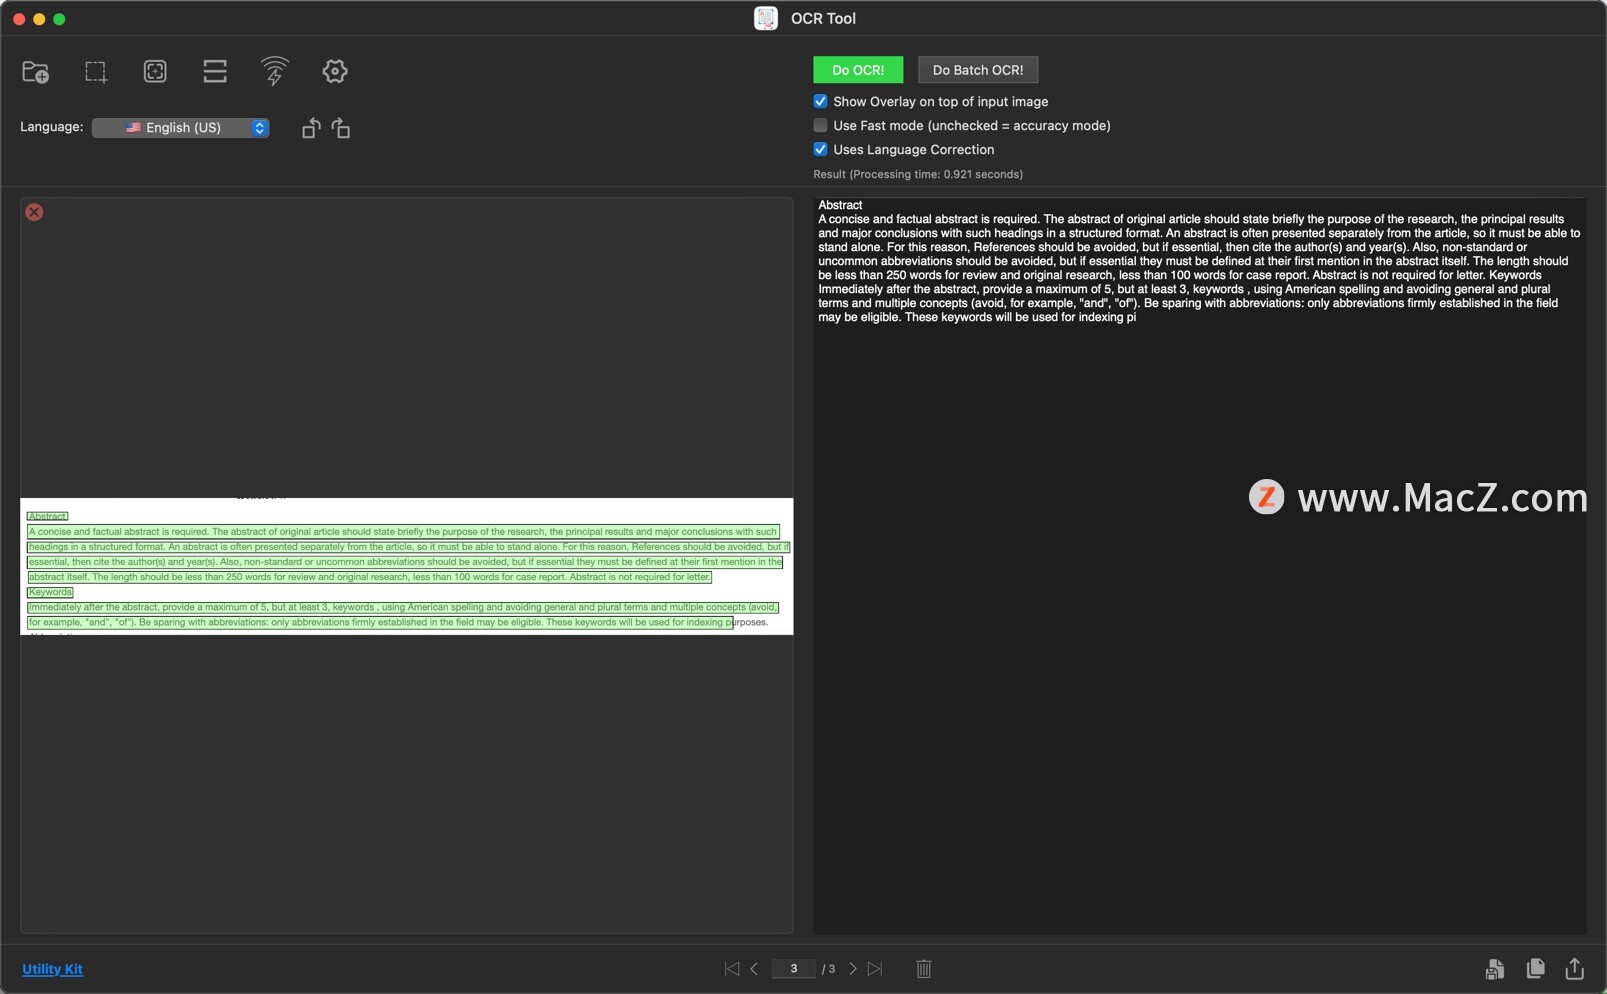Screen dimensions: 1607x994
Task: Click the Do OCR! button
Action: click(x=858, y=70)
